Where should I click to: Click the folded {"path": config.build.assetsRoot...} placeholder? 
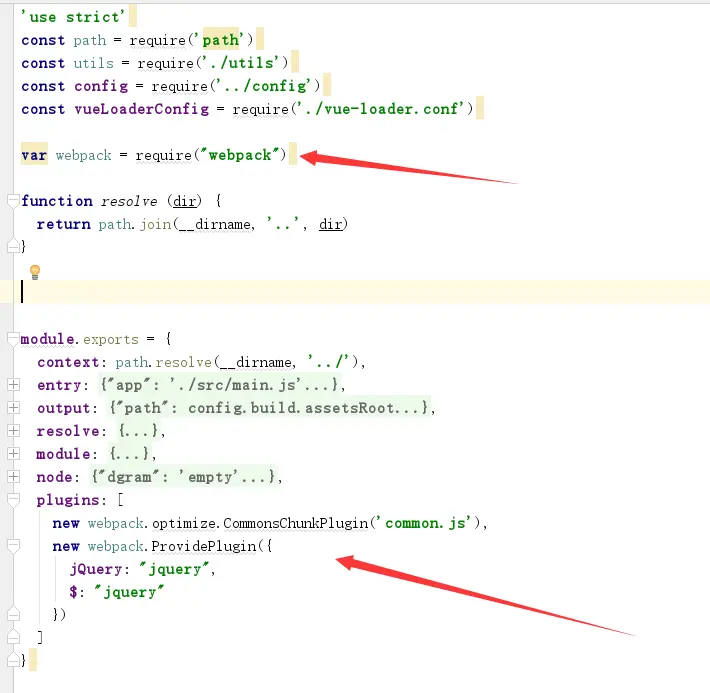pyautogui.click(x=269, y=408)
